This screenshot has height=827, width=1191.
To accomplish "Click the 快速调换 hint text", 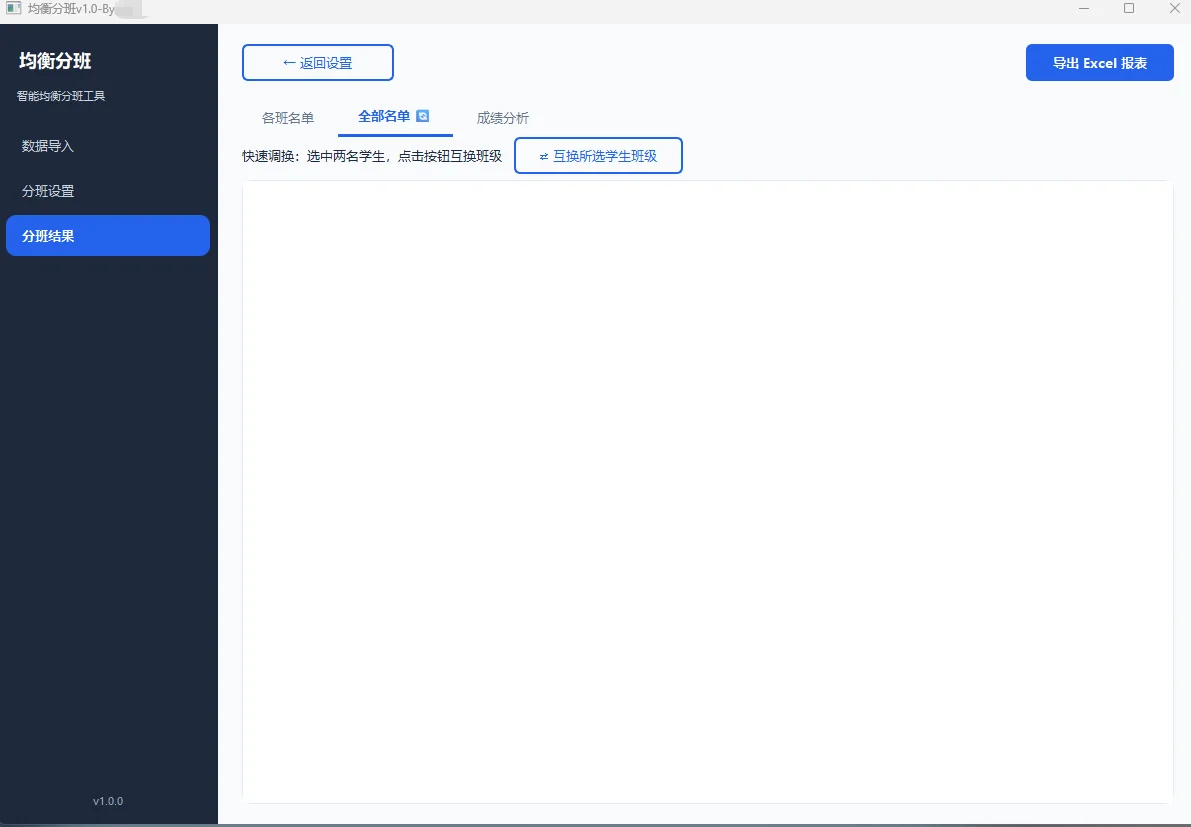I will 372,156.
